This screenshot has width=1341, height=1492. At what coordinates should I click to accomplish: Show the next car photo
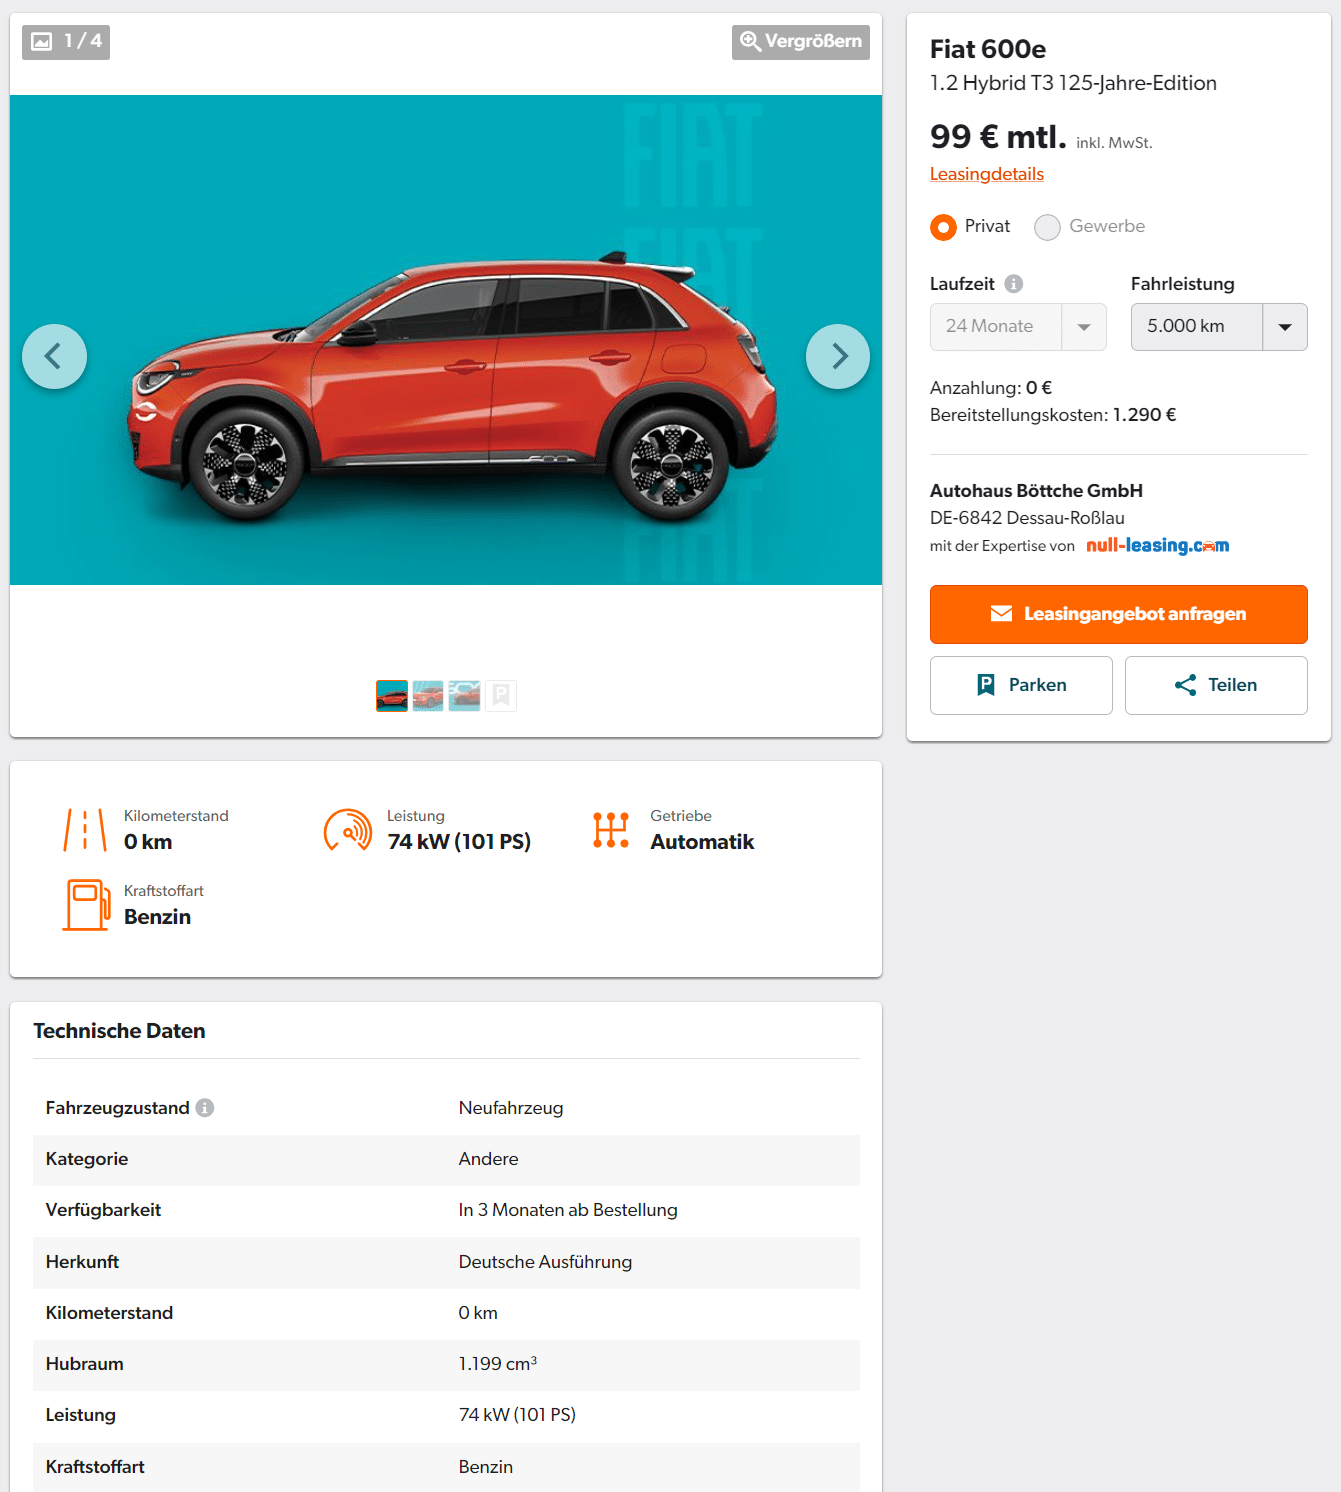(837, 356)
